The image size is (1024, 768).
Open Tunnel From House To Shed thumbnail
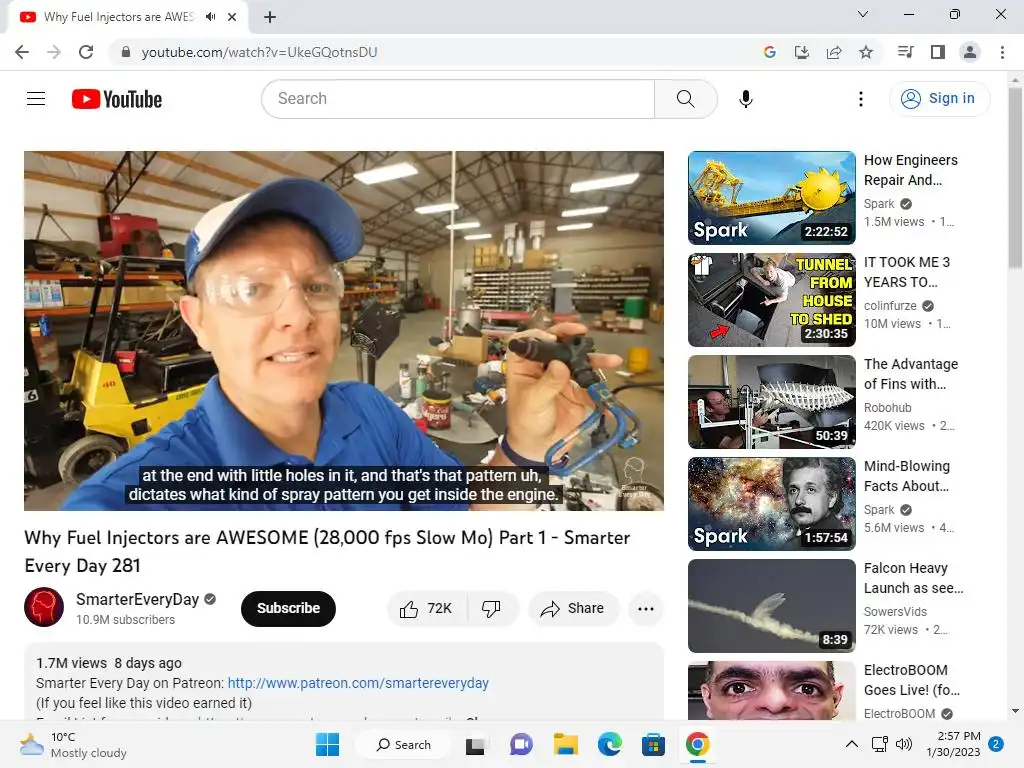pos(771,300)
